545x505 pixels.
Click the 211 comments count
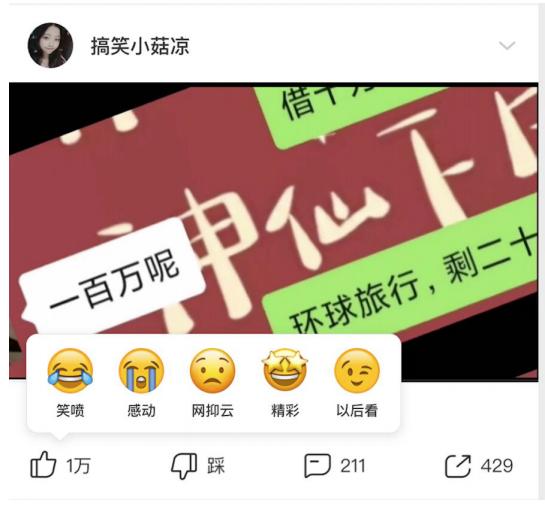[353, 466]
